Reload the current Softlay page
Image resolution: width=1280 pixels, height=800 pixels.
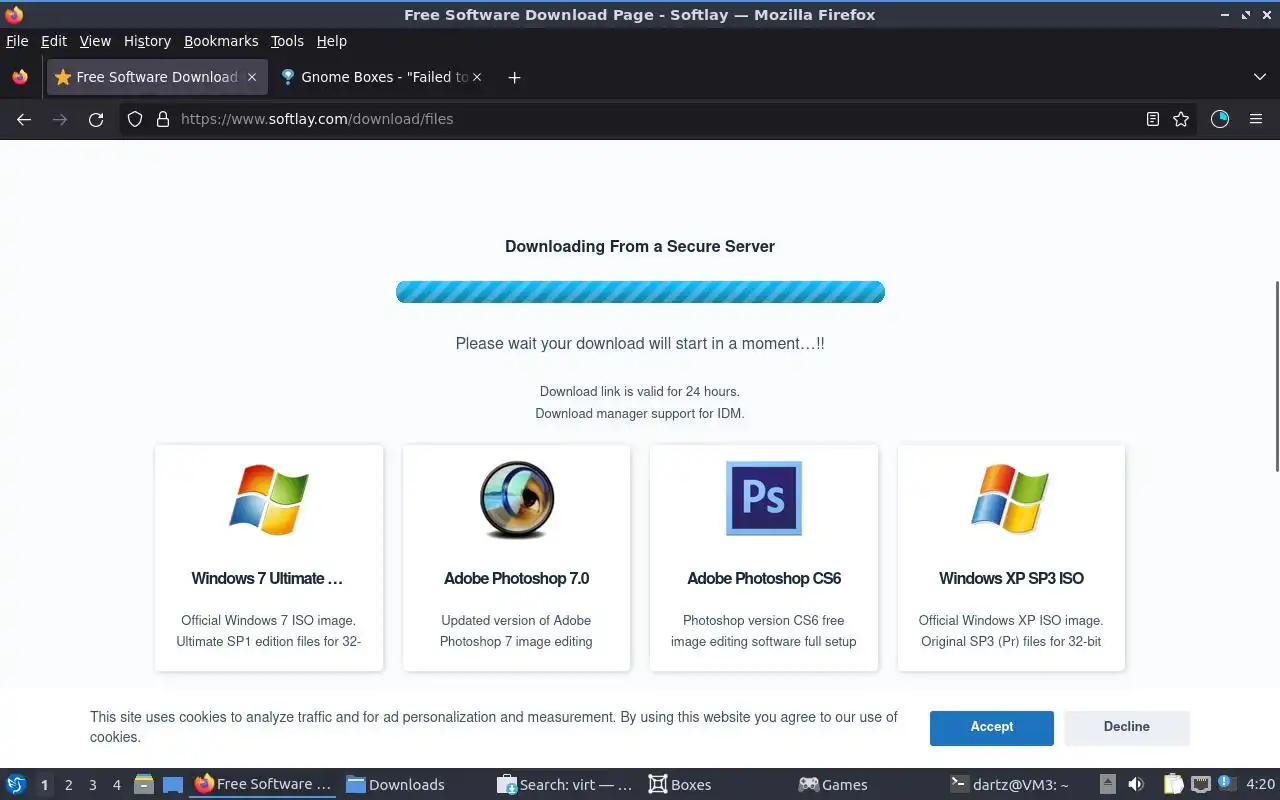96,119
